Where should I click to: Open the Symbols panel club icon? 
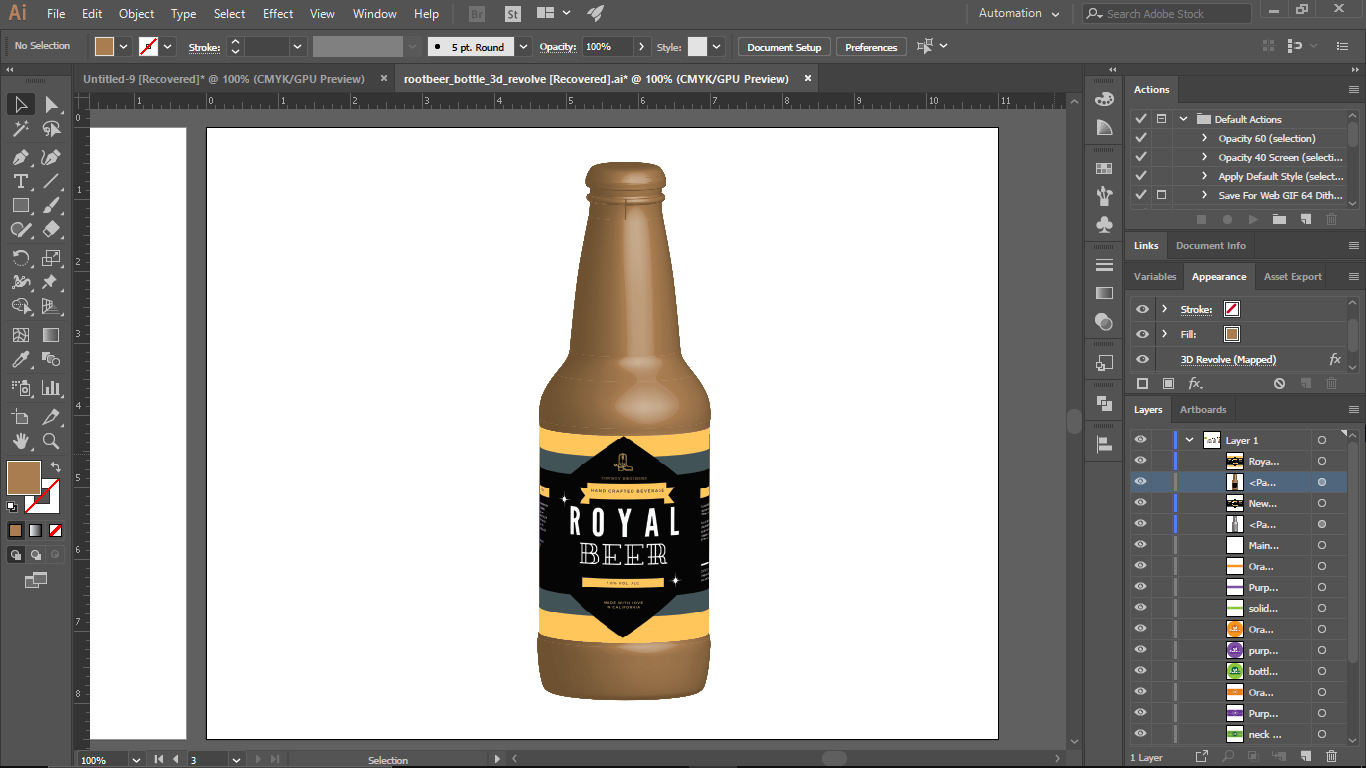pos(1104,225)
